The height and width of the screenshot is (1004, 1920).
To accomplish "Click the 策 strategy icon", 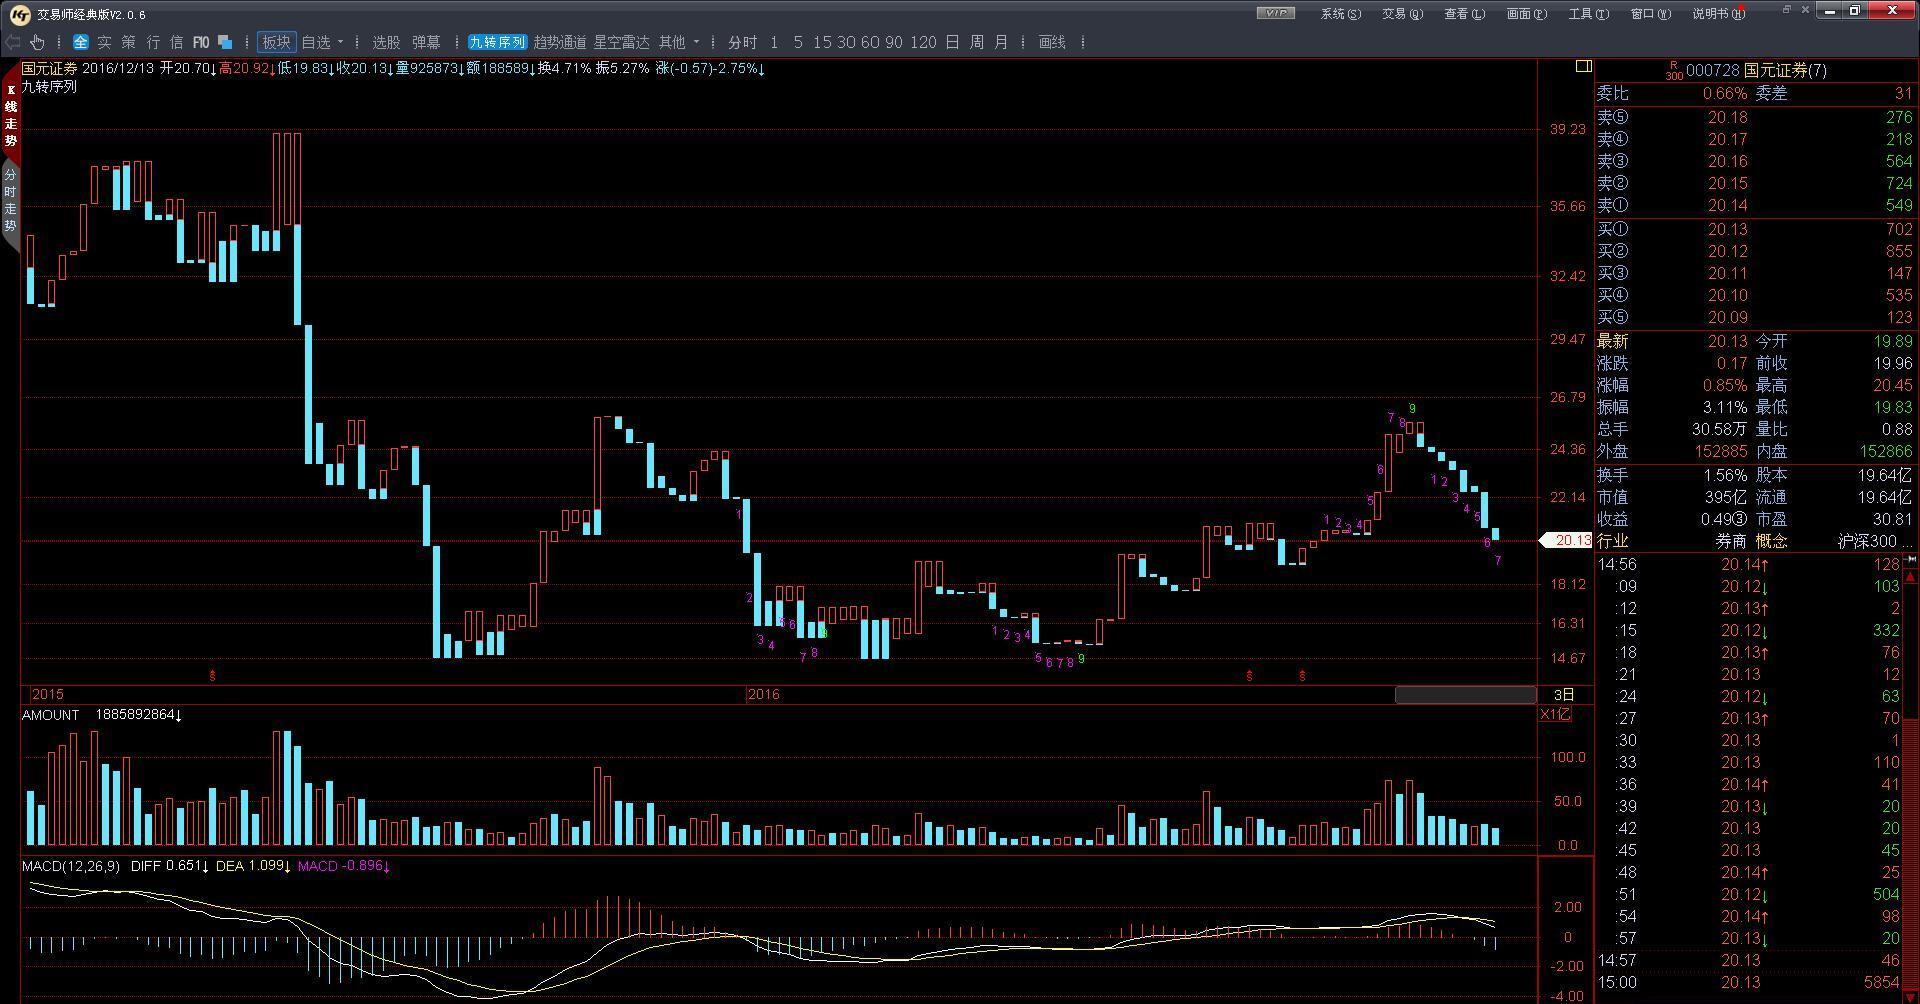I will (x=129, y=42).
